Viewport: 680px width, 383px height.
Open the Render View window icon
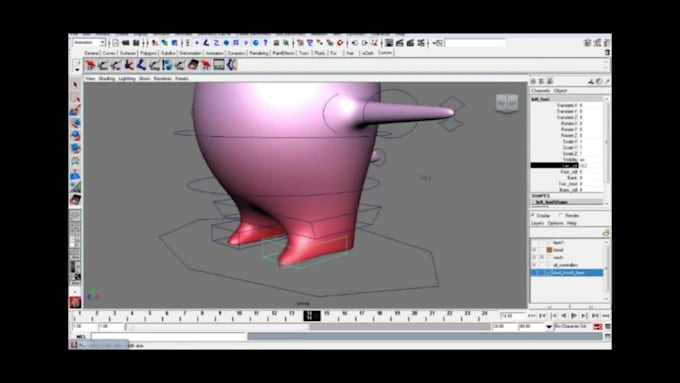point(389,43)
